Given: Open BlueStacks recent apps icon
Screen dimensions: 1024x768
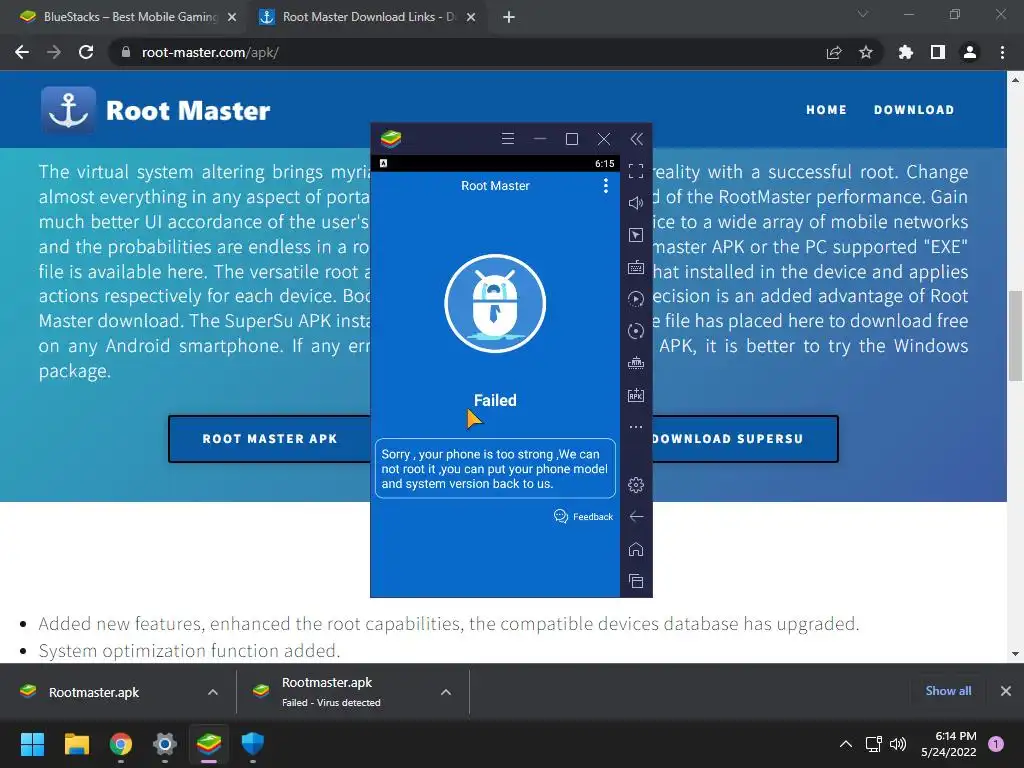Looking at the screenshot, I should click(x=635, y=581).
